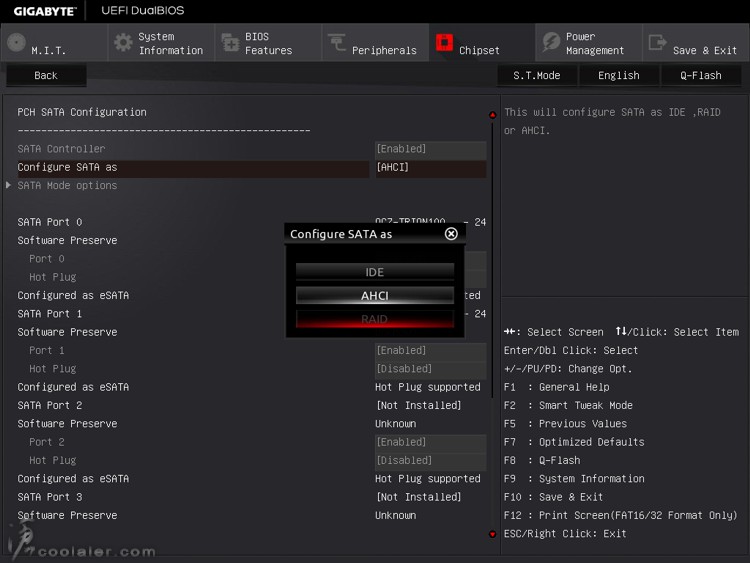The image size is (750, 563).
Task: Switch to the Peripherals tab
Action: (375, 43)
